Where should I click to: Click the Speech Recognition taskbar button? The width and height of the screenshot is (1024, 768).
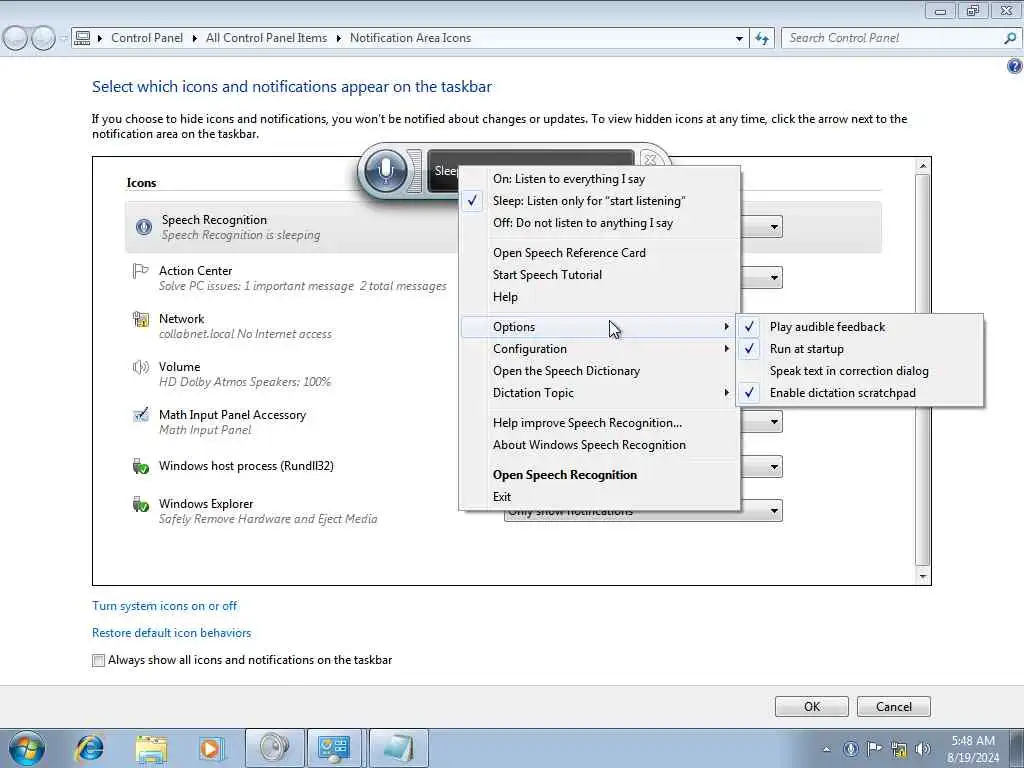pos(275,748)
